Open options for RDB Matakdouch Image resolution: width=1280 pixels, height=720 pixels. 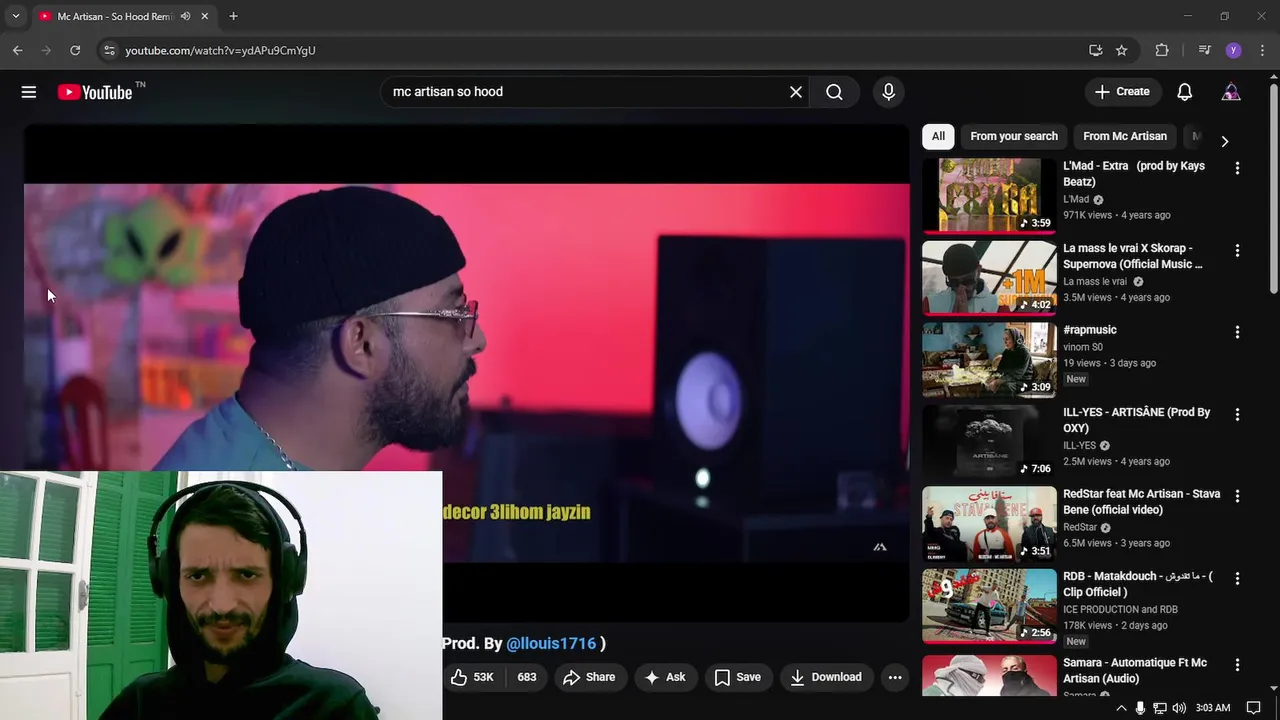tap(1237, 578)
